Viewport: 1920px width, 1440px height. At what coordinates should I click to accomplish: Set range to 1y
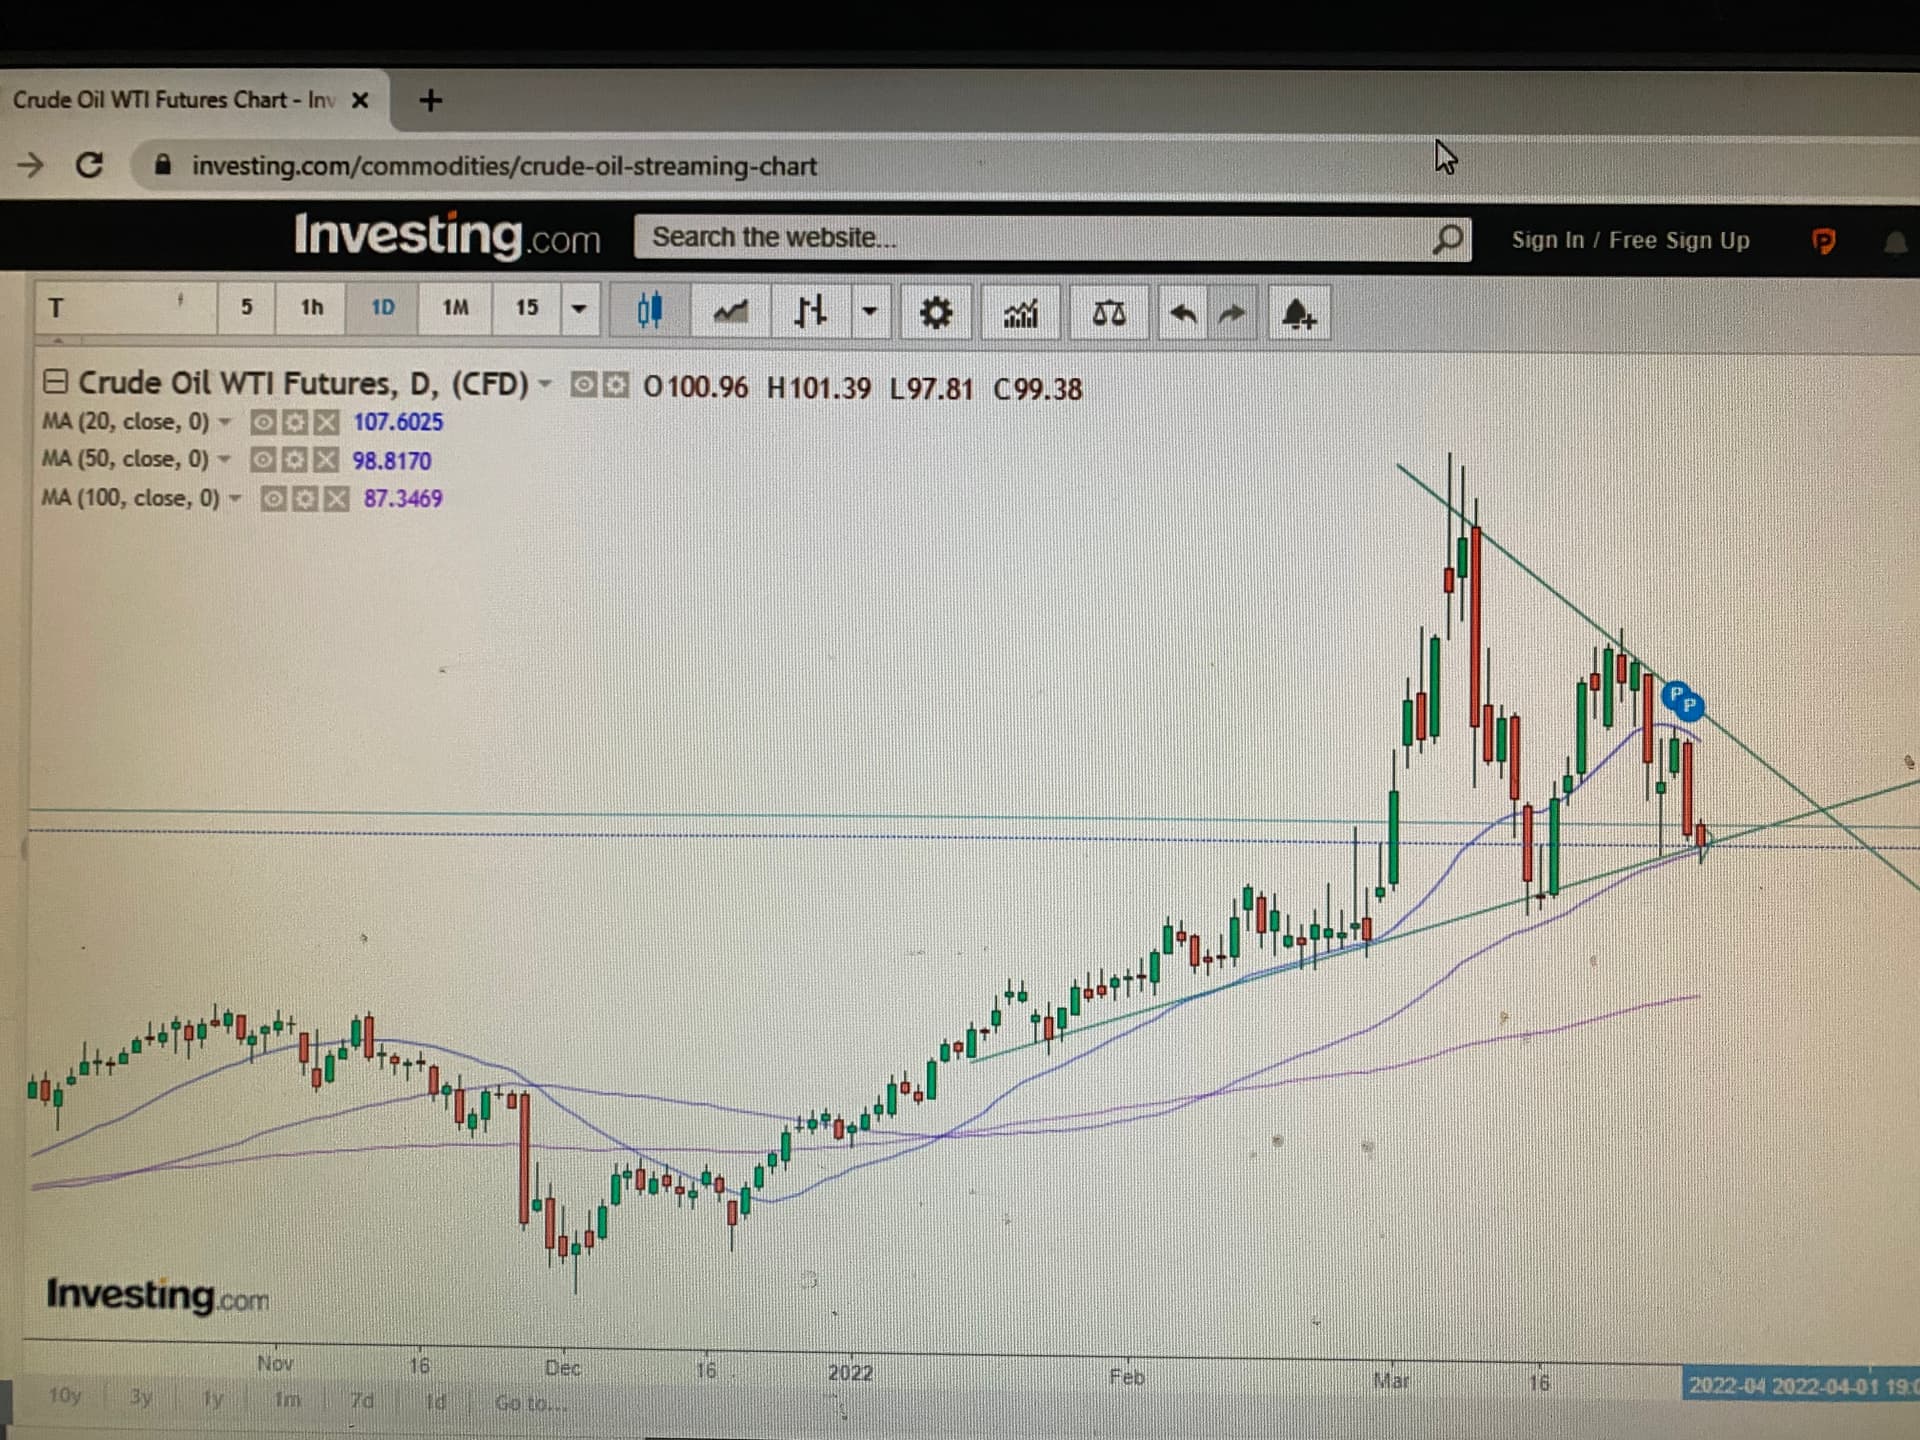(213, 1398)
